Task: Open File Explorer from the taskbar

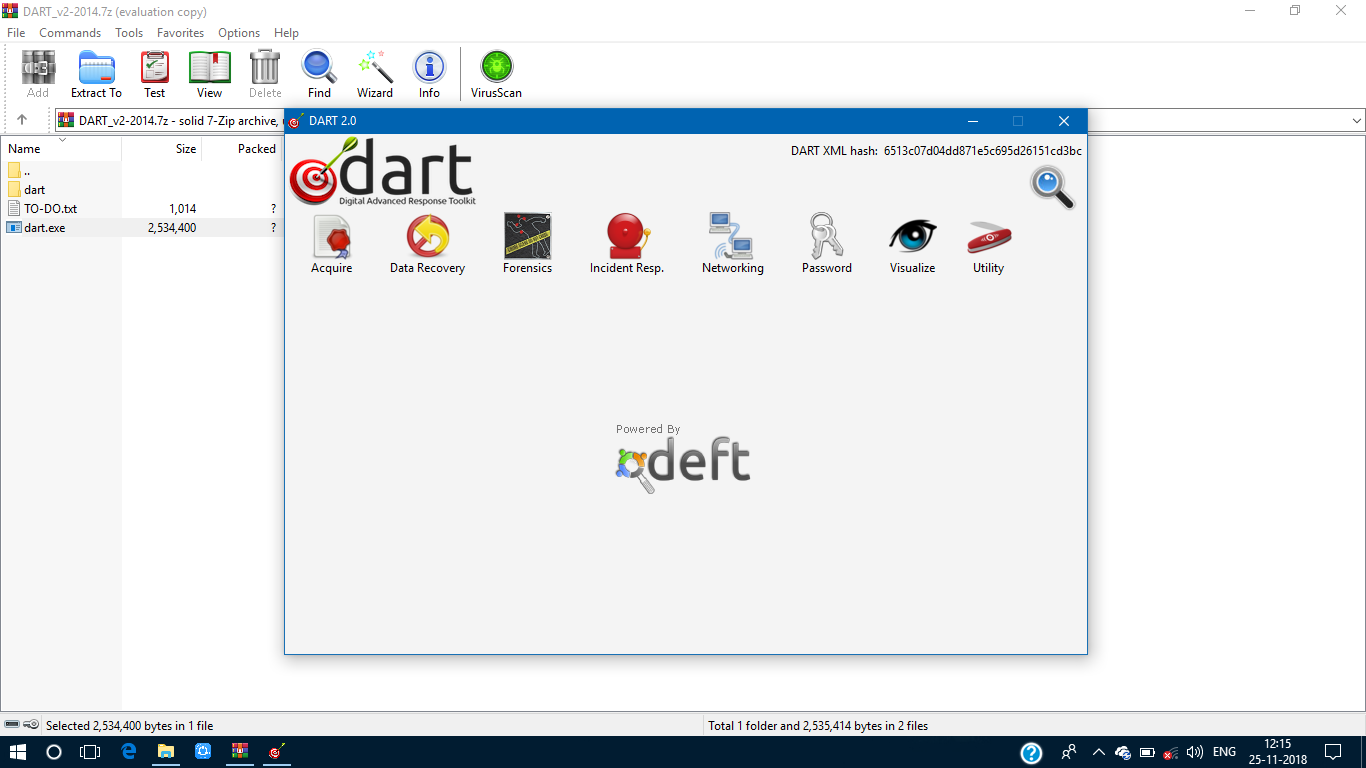Action: [165, 752]
